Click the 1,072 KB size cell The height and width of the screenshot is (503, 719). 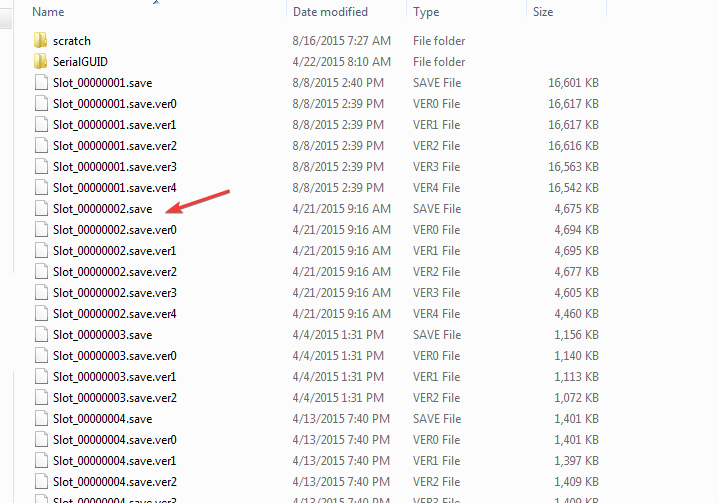point(576,398)
